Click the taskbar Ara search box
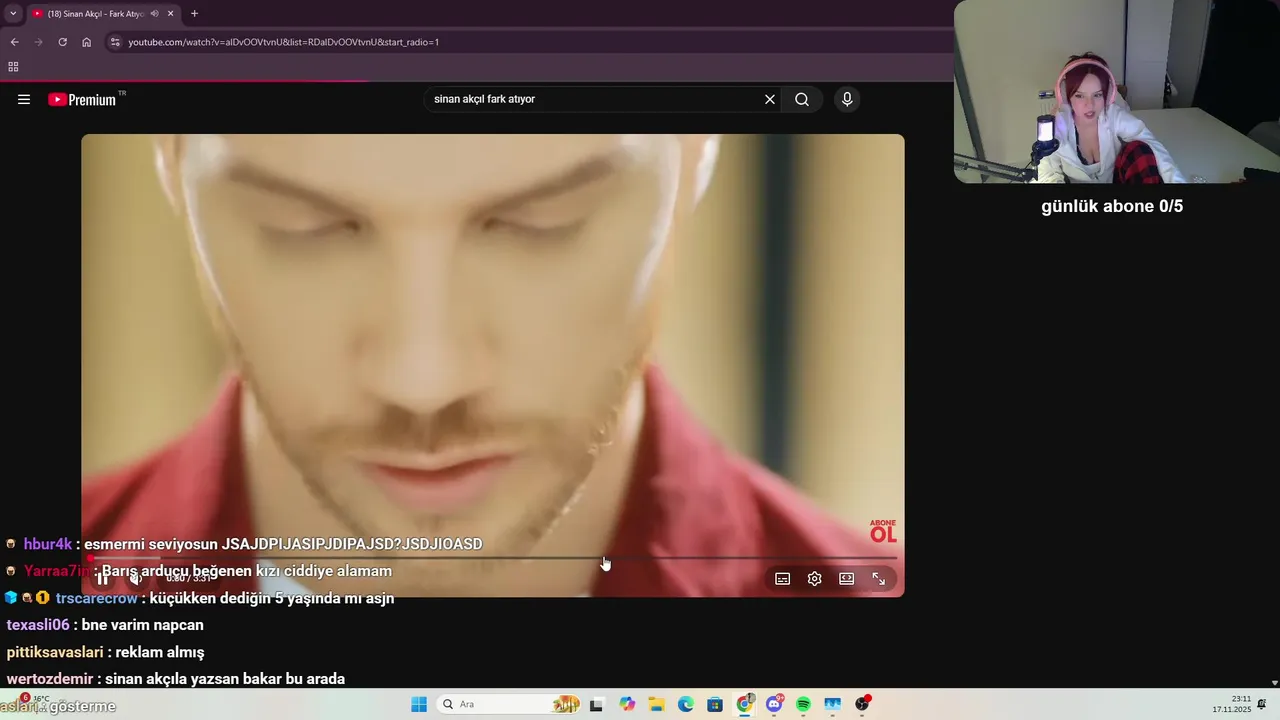1280x720 pixels. (510, 704)
